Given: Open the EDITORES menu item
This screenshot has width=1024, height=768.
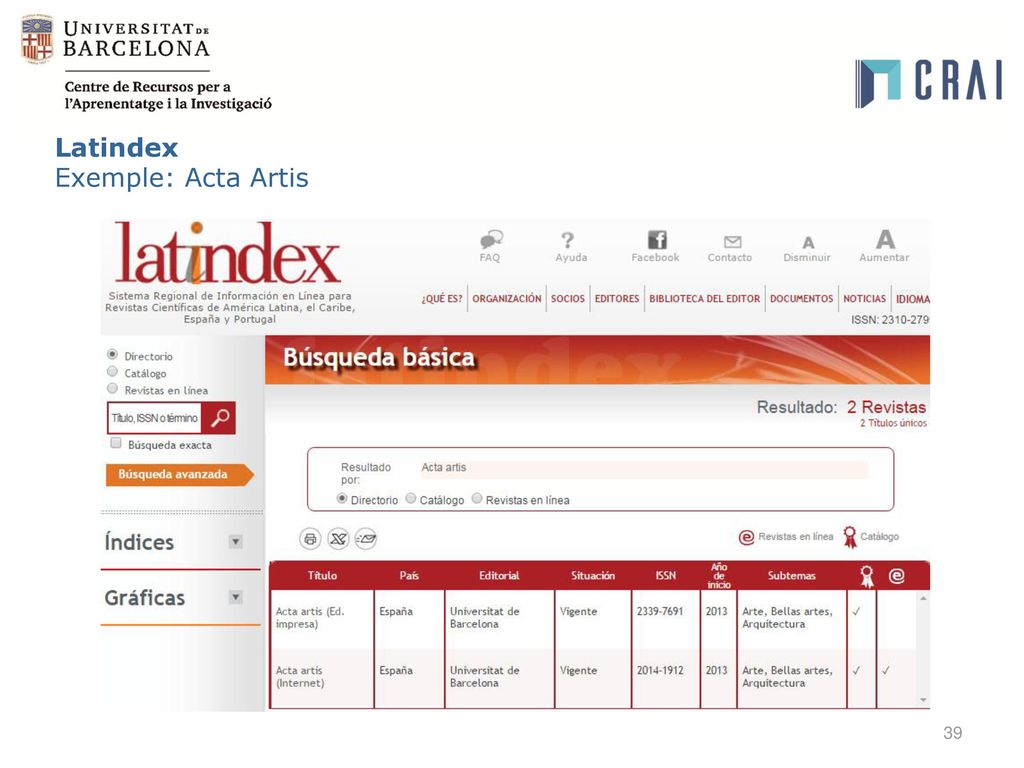Looking at the screenshot, I should [616, 298].
